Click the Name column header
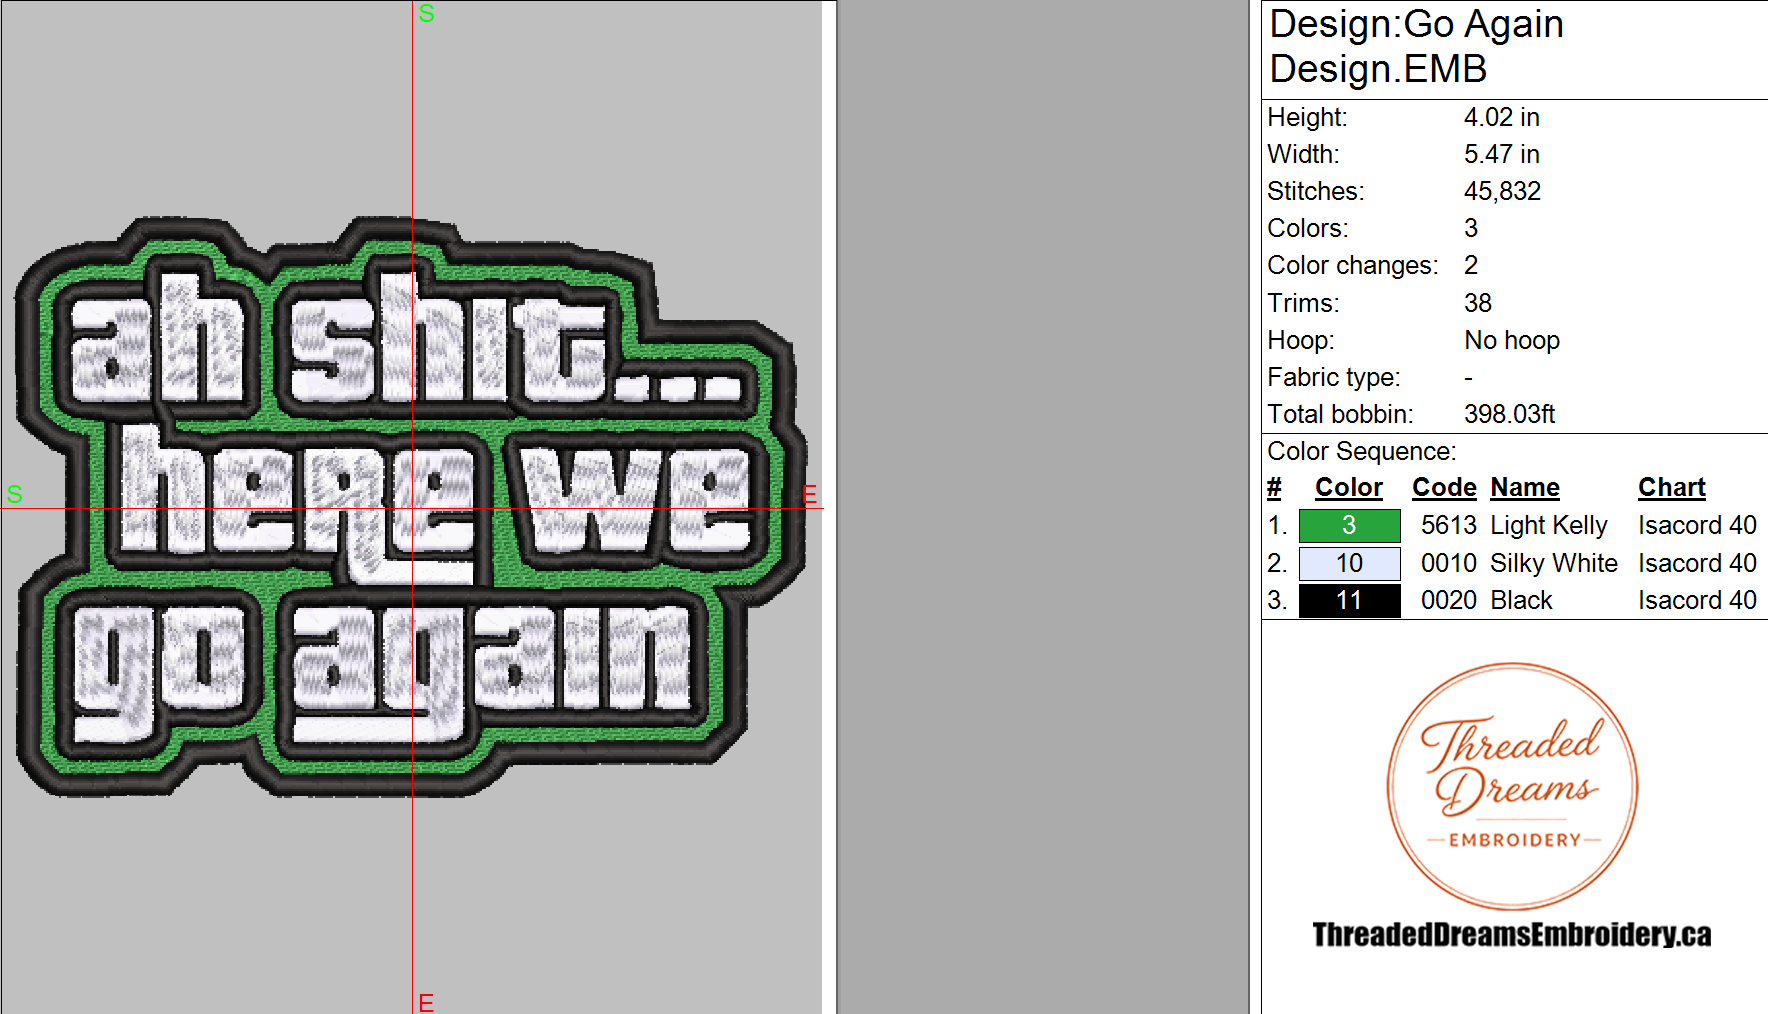The height and width of the screenshot is (1014, 1768). point(1524,487)
